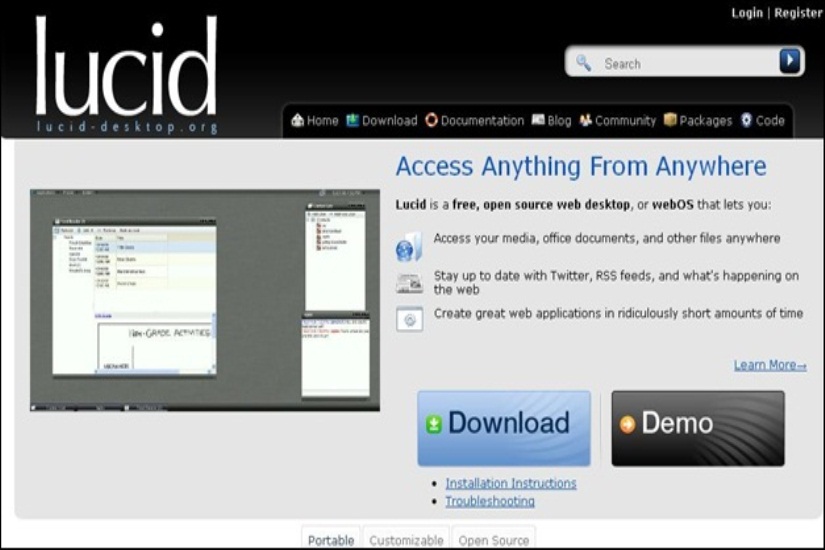Click the web applications window icon

(409, 319)
